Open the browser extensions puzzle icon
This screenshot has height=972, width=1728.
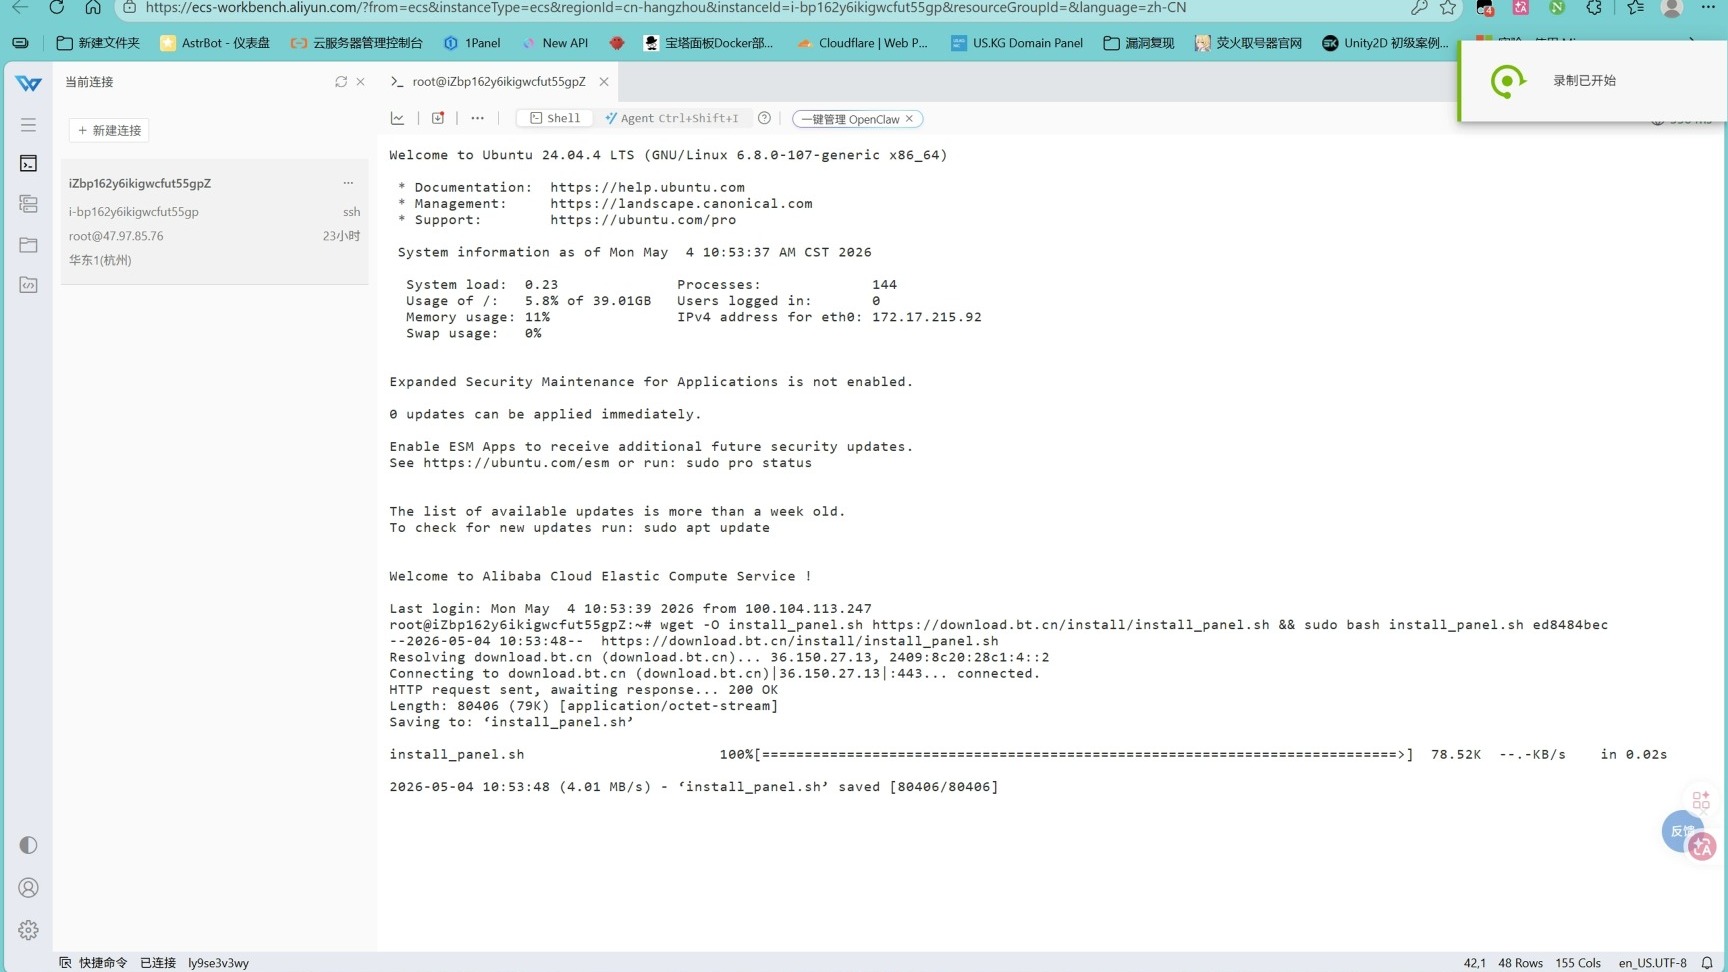pyautogui.click(x=1594, y=8)
